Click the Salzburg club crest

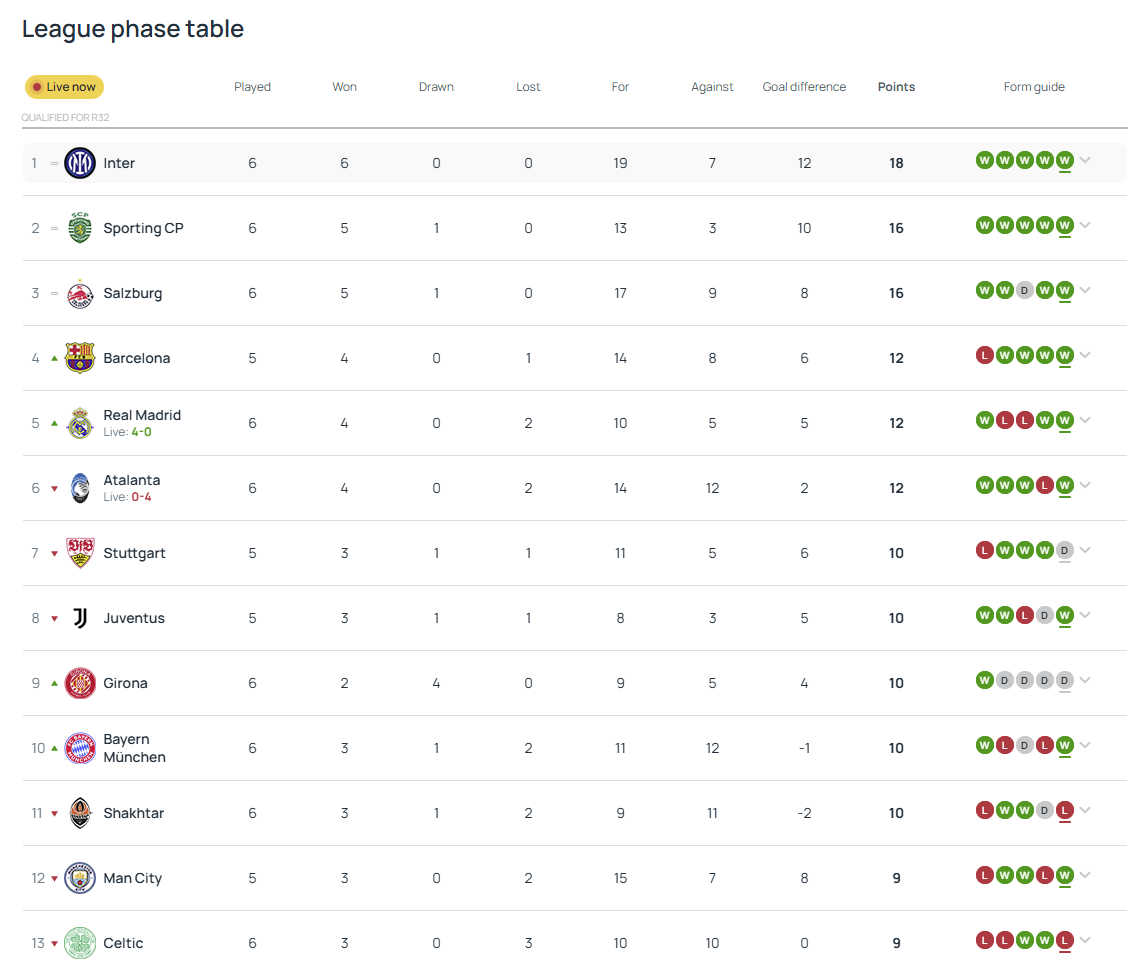[80, 293]
